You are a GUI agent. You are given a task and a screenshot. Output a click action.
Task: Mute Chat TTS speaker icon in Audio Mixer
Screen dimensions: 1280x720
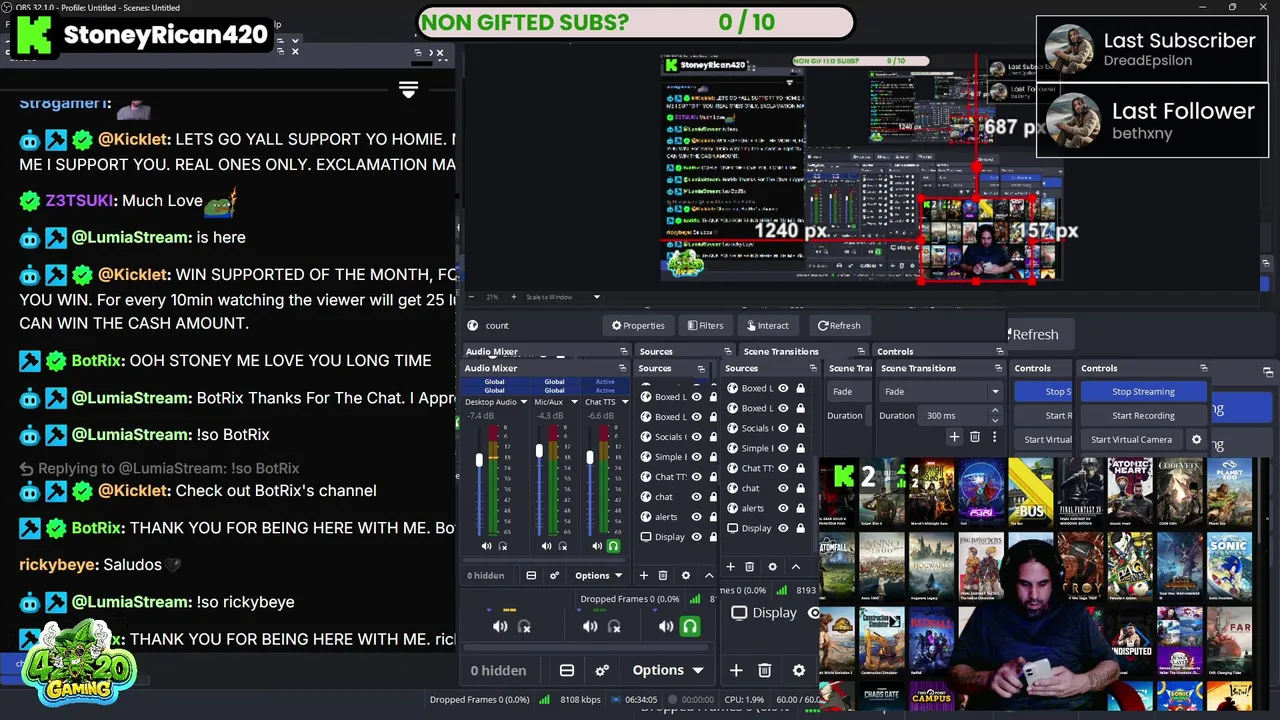coord(597,546)
